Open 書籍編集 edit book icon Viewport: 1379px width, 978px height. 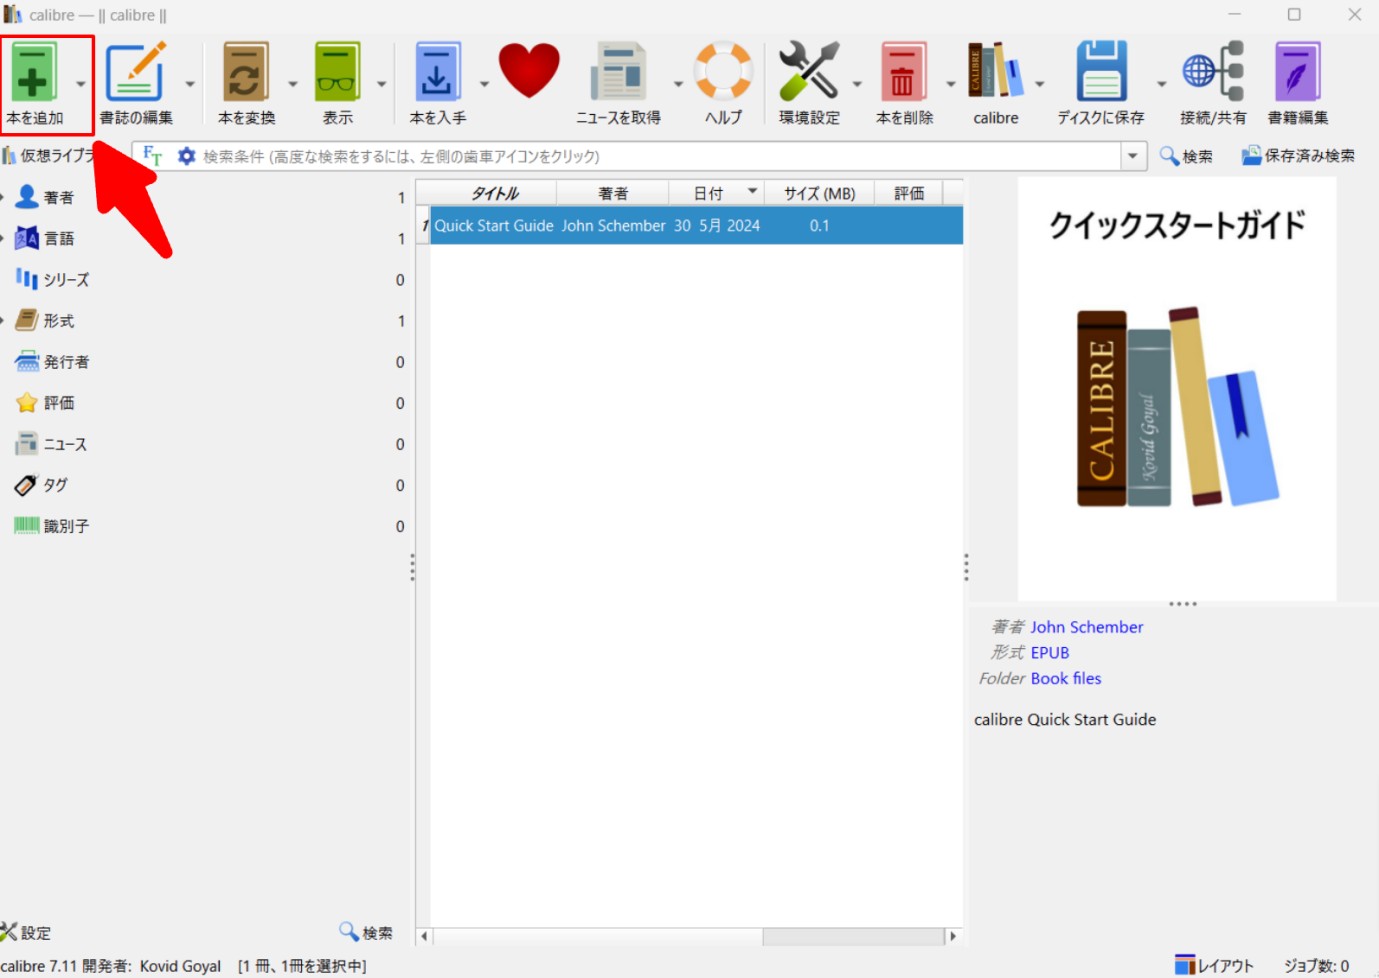click(1297, 73)
